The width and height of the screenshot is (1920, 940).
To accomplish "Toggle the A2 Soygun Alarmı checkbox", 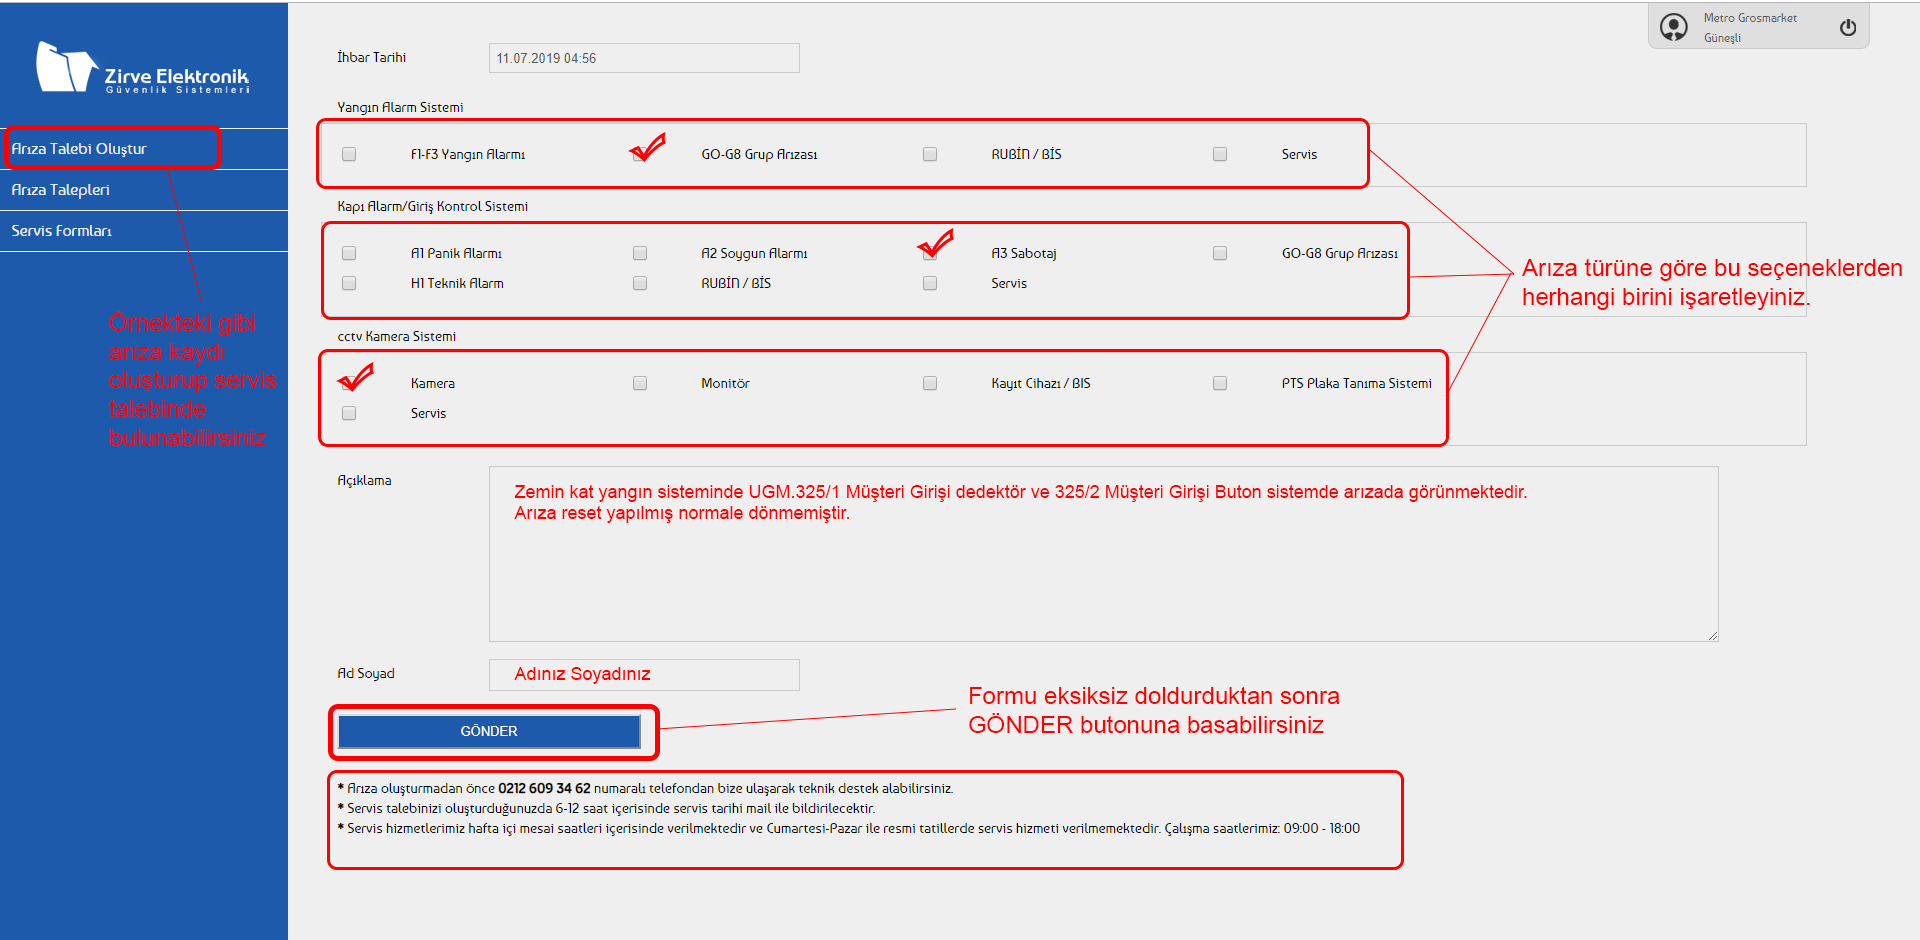I will coord(640,253).
